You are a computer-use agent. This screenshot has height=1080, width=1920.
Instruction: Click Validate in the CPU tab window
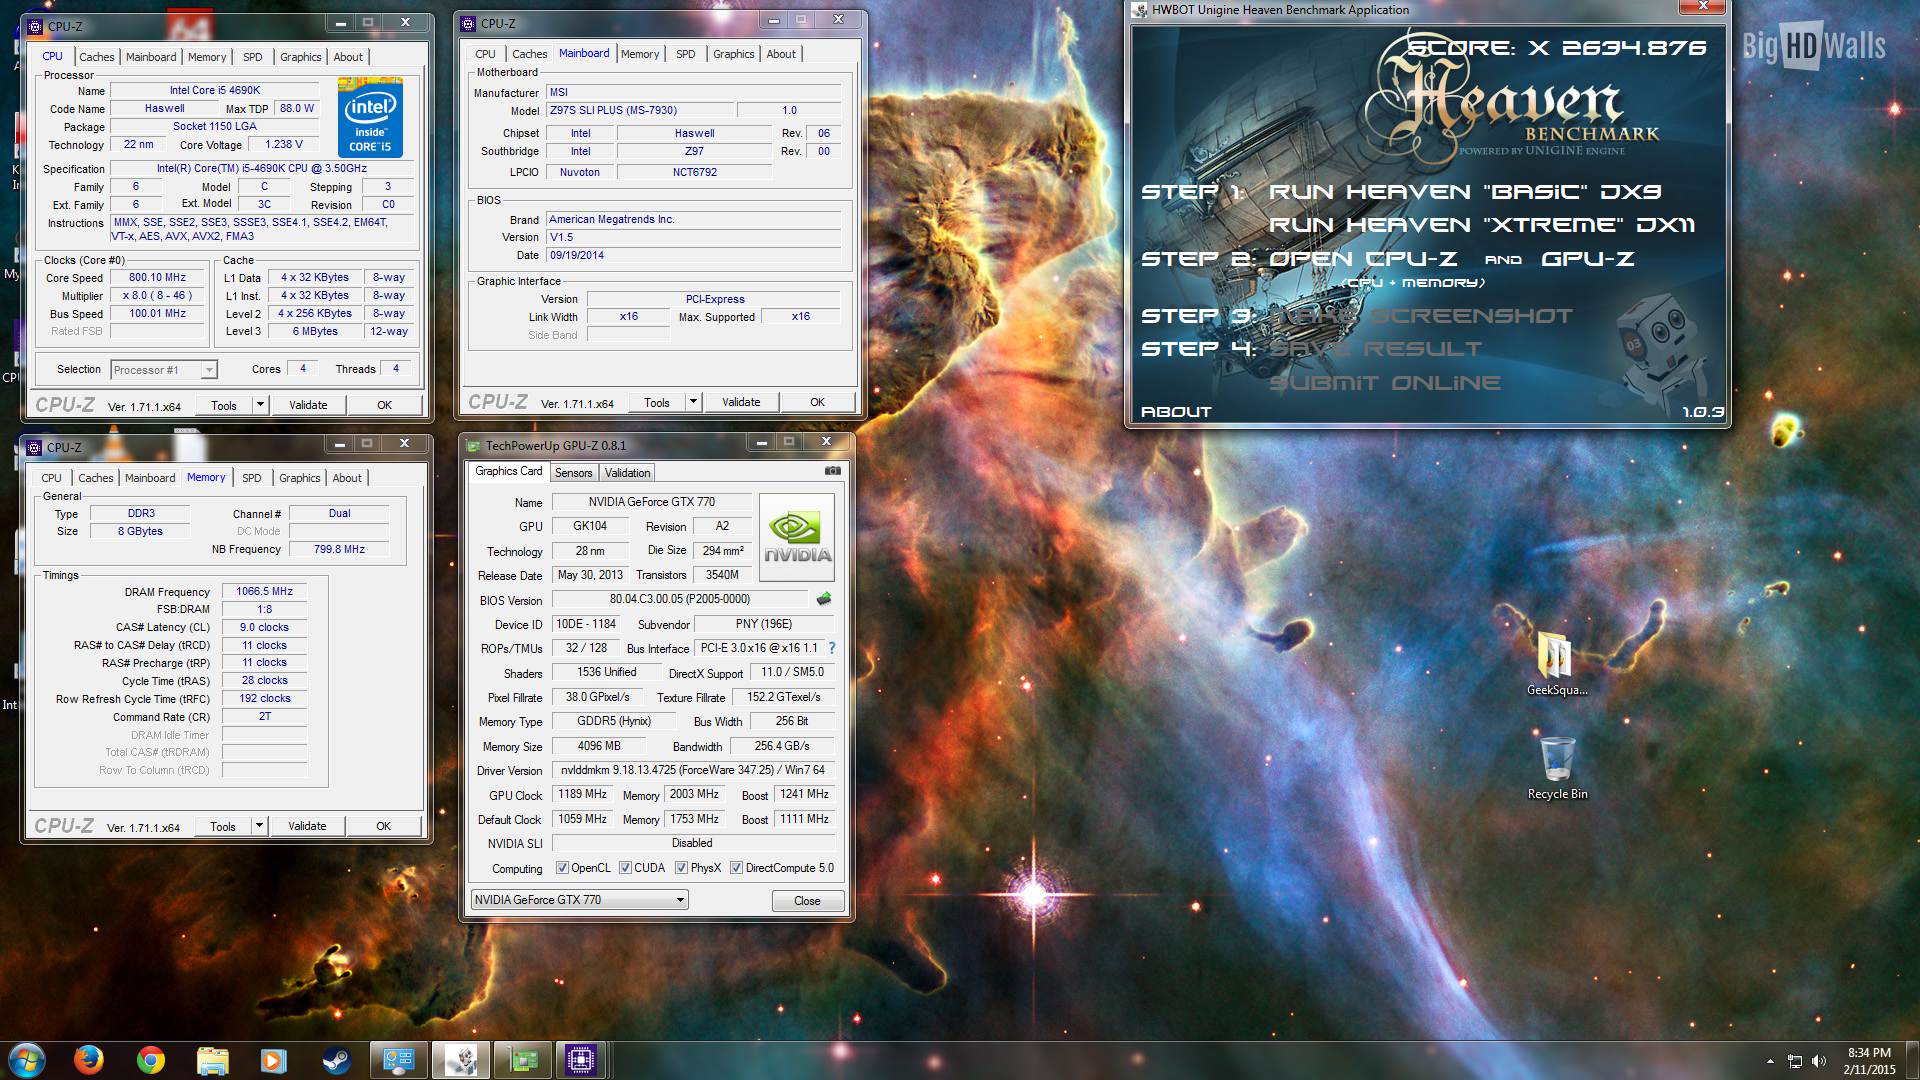pos(308,405)
